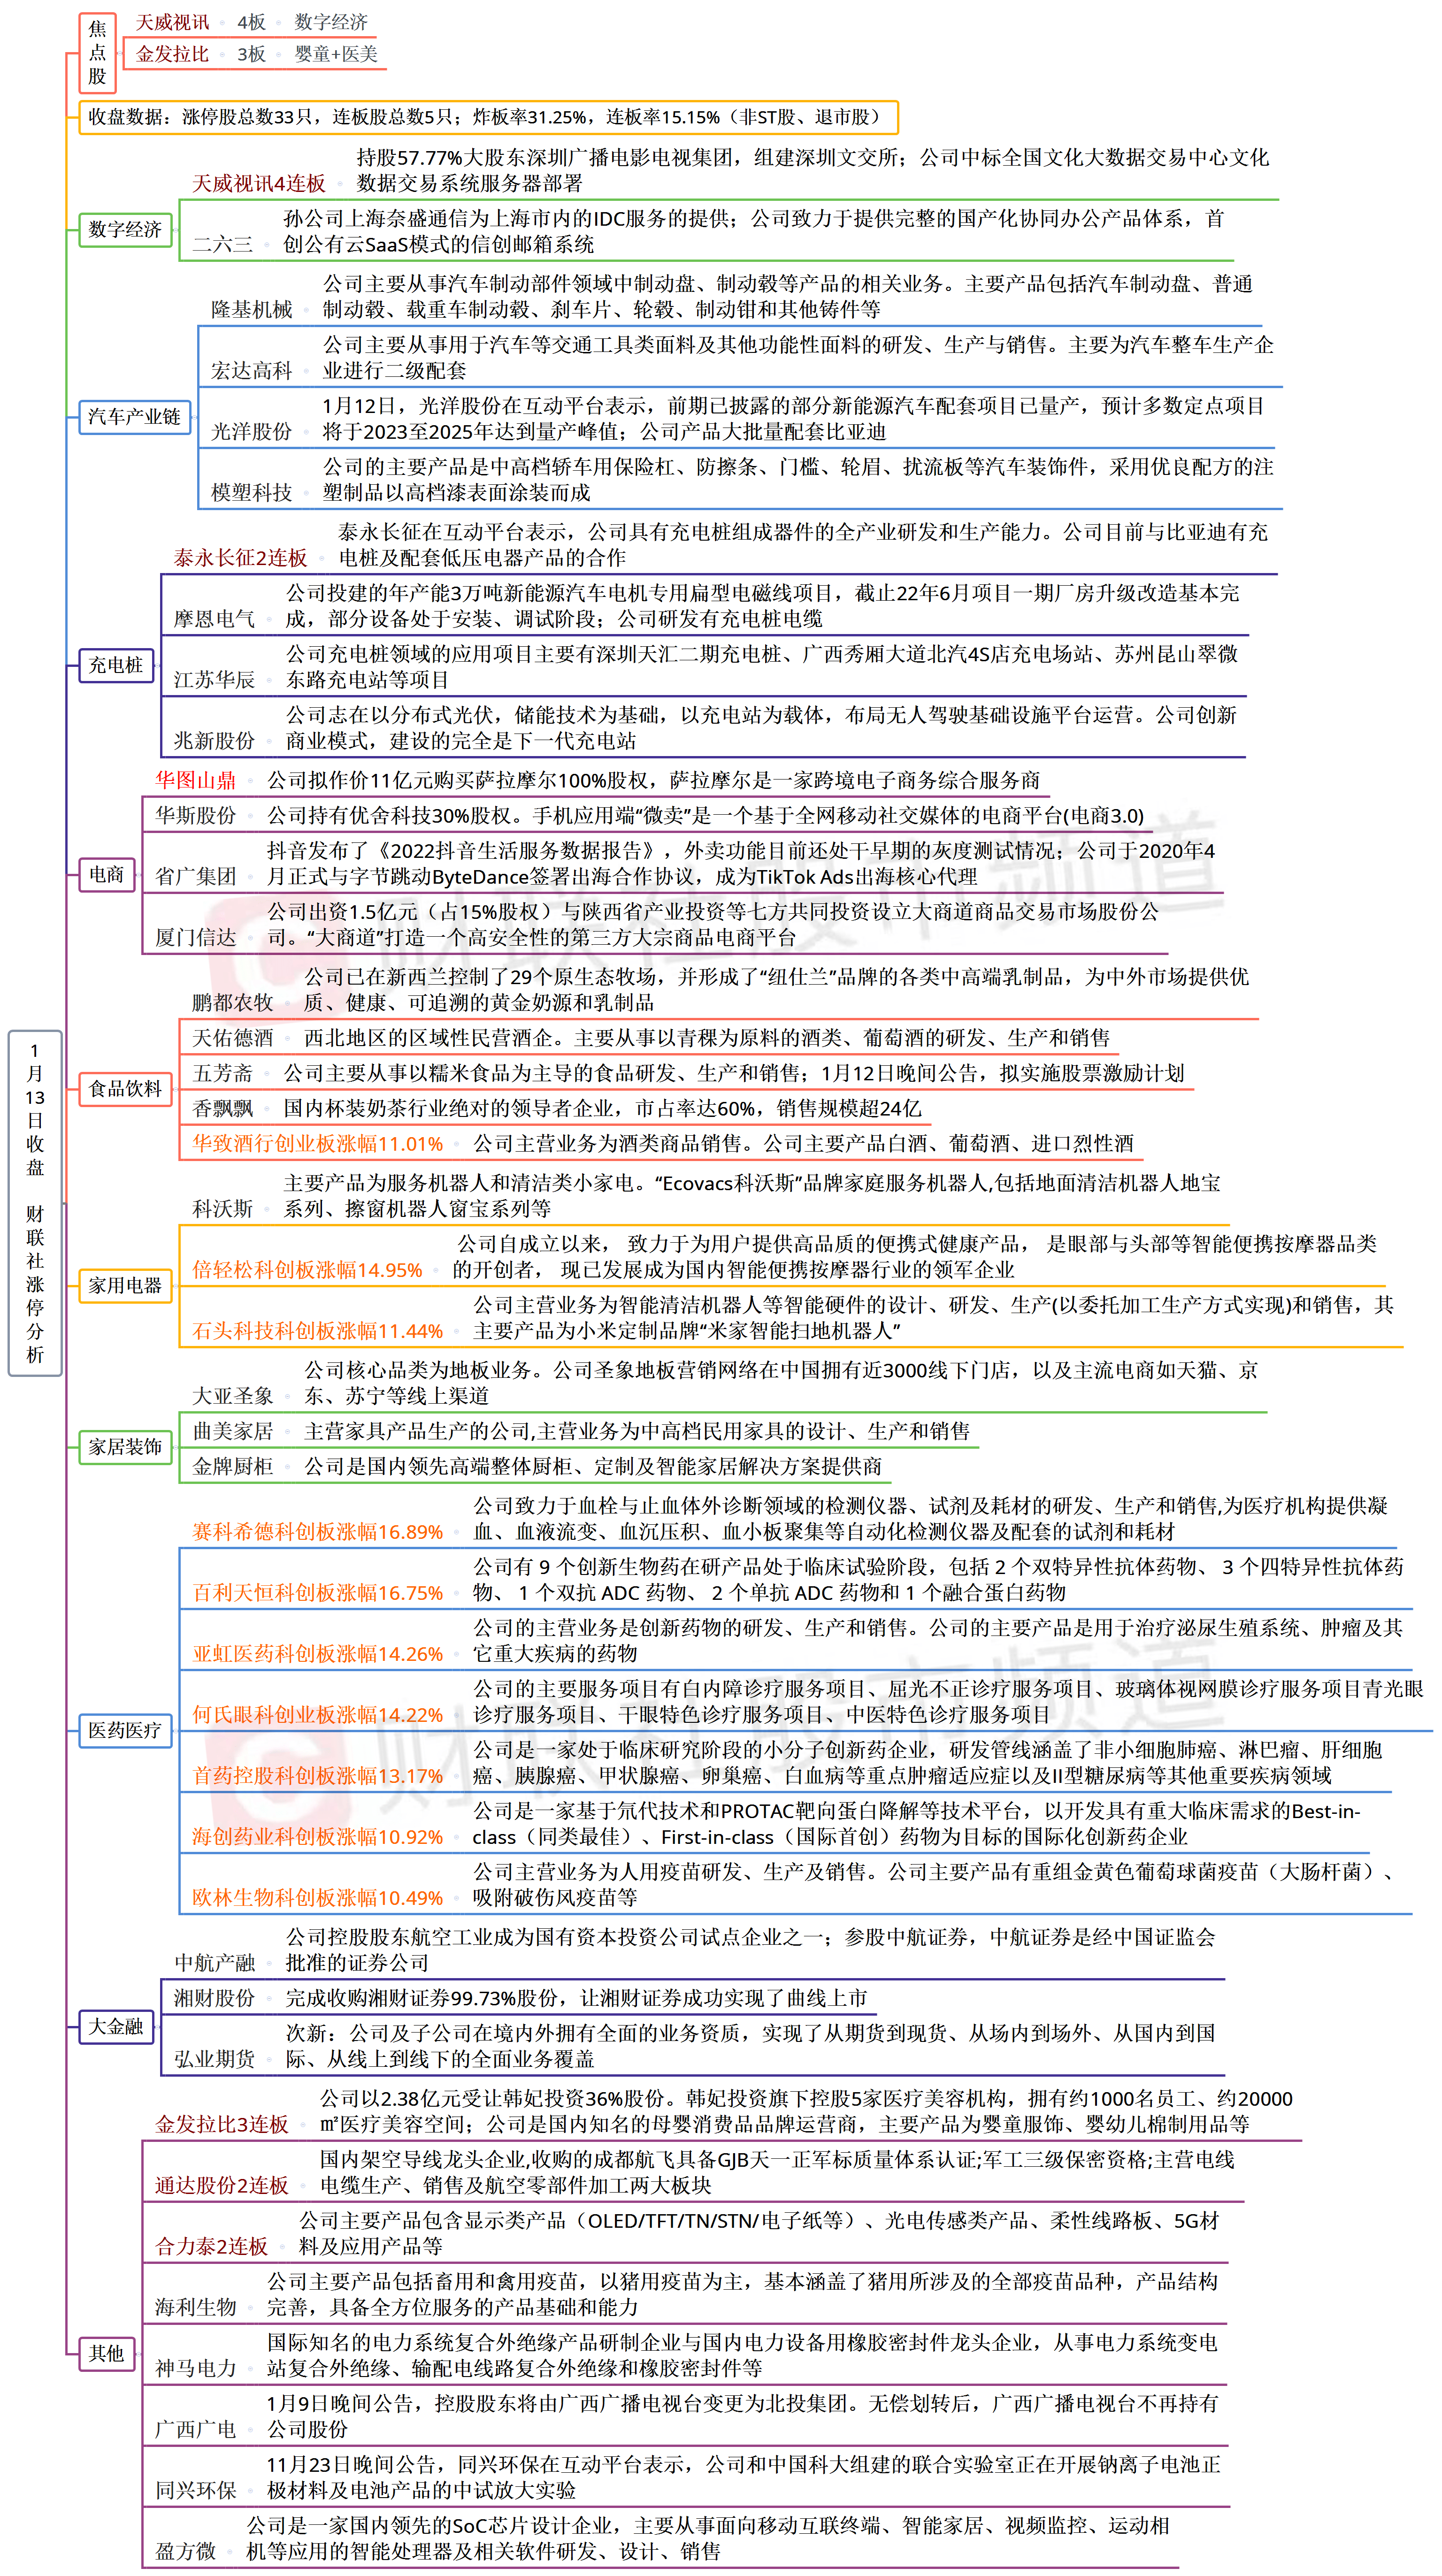Click the 金牌厨柜 stock label
This screenshot has height=2576, width=1442.
point(233,1466)
